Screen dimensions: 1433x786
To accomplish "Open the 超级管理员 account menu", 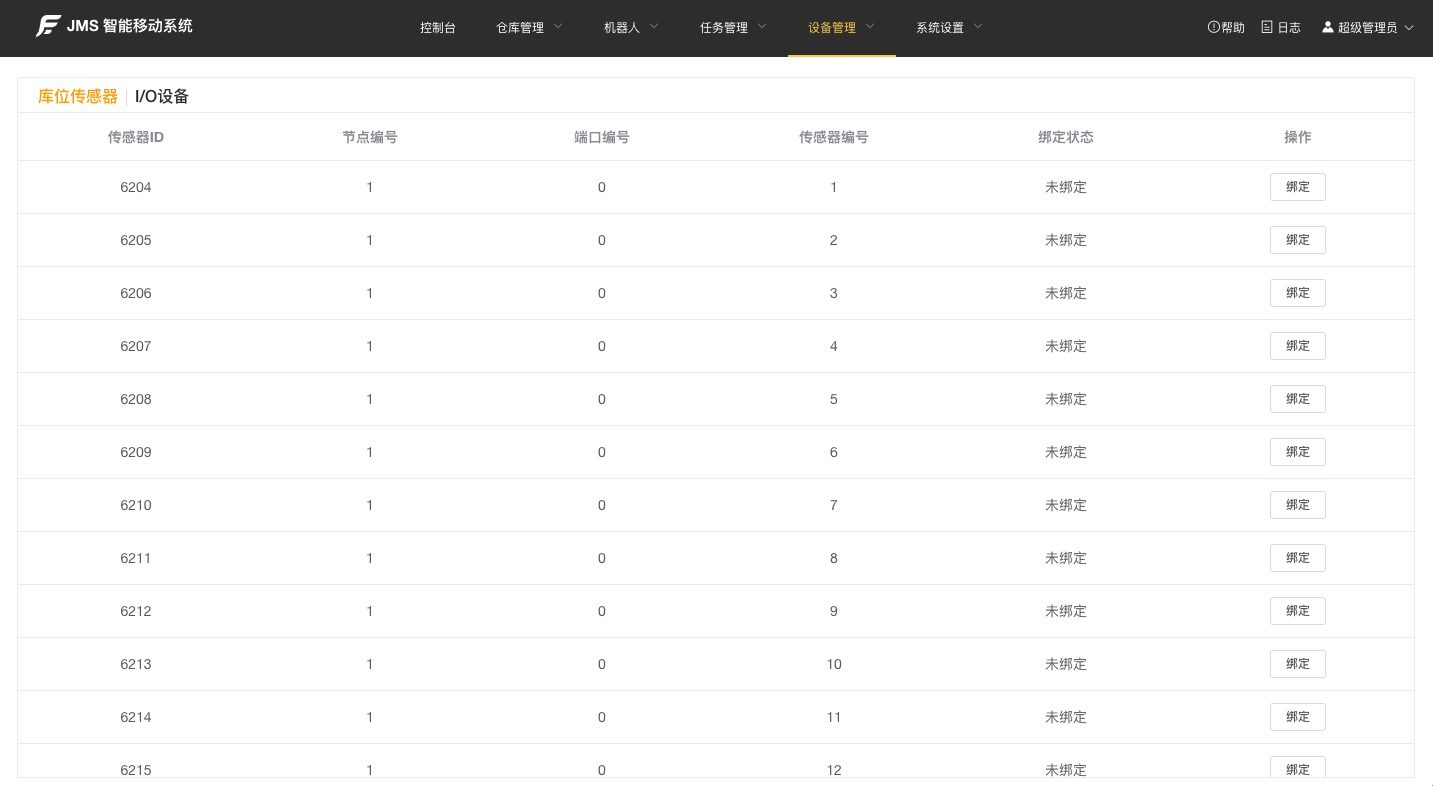I will point(1367,28).
